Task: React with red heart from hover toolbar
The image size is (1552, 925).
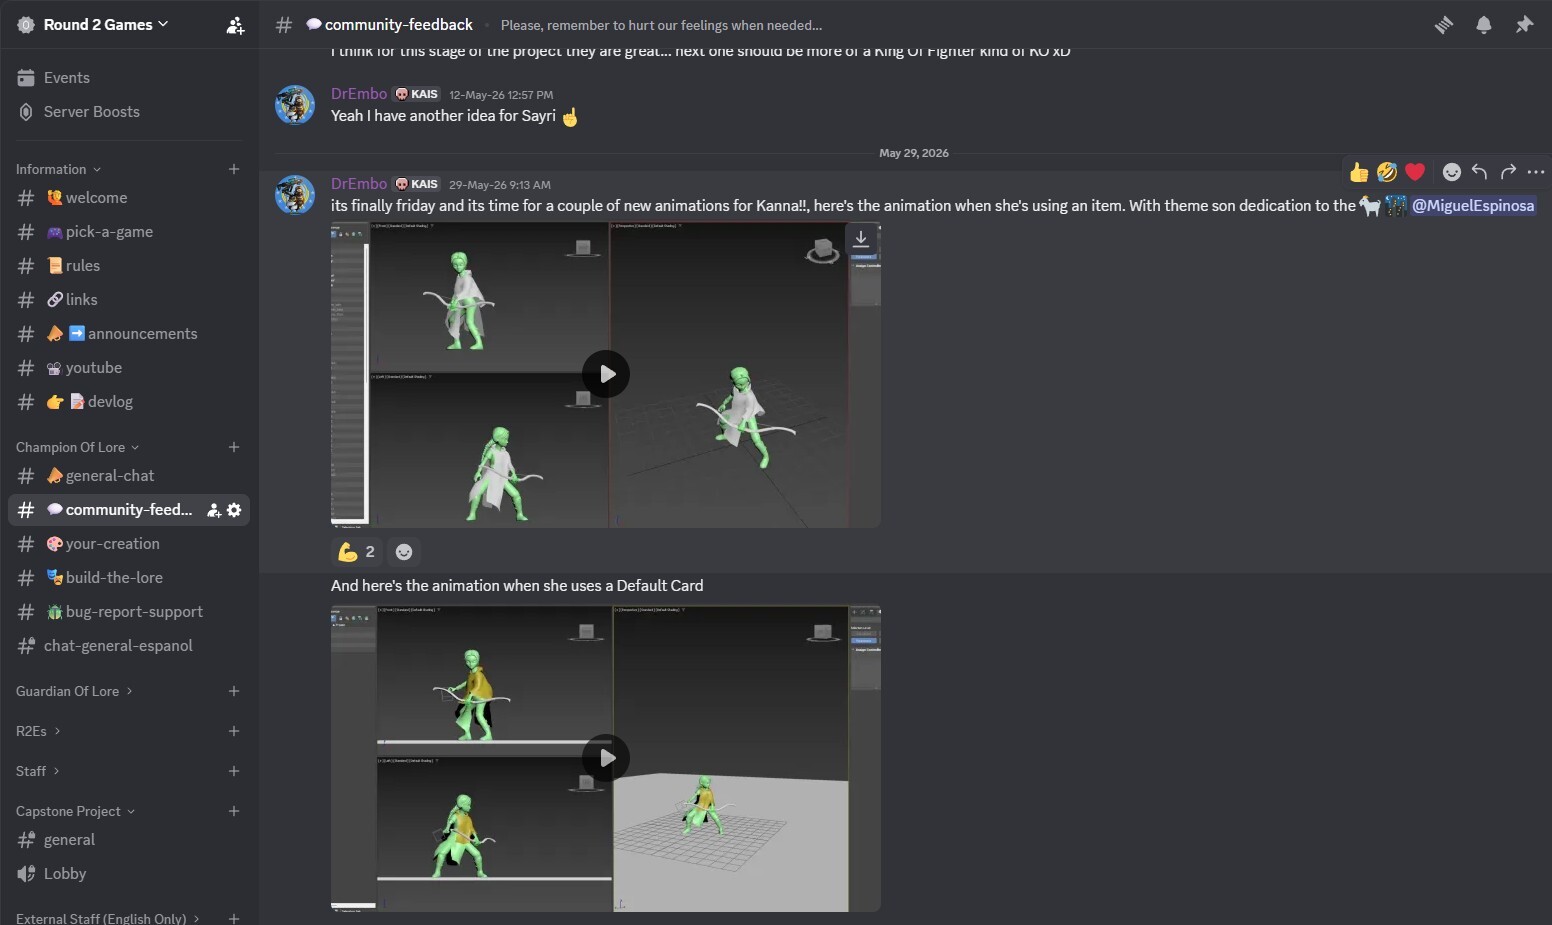Action: pyautogui.click(x=1415, y=172)
